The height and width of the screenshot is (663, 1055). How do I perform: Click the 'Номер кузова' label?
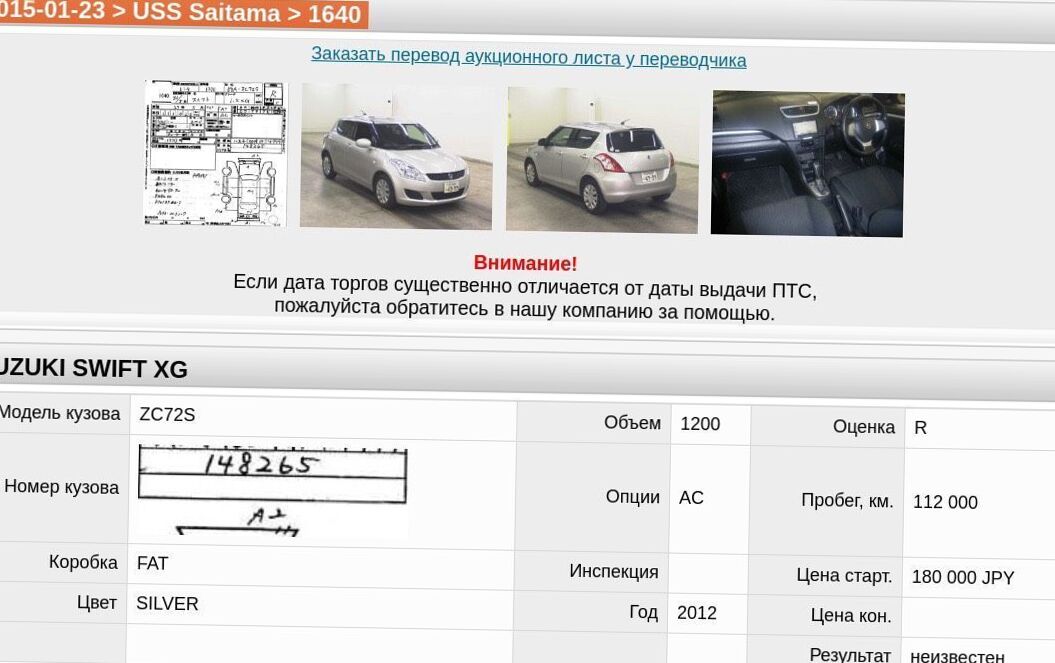click(x=62, y=487)
